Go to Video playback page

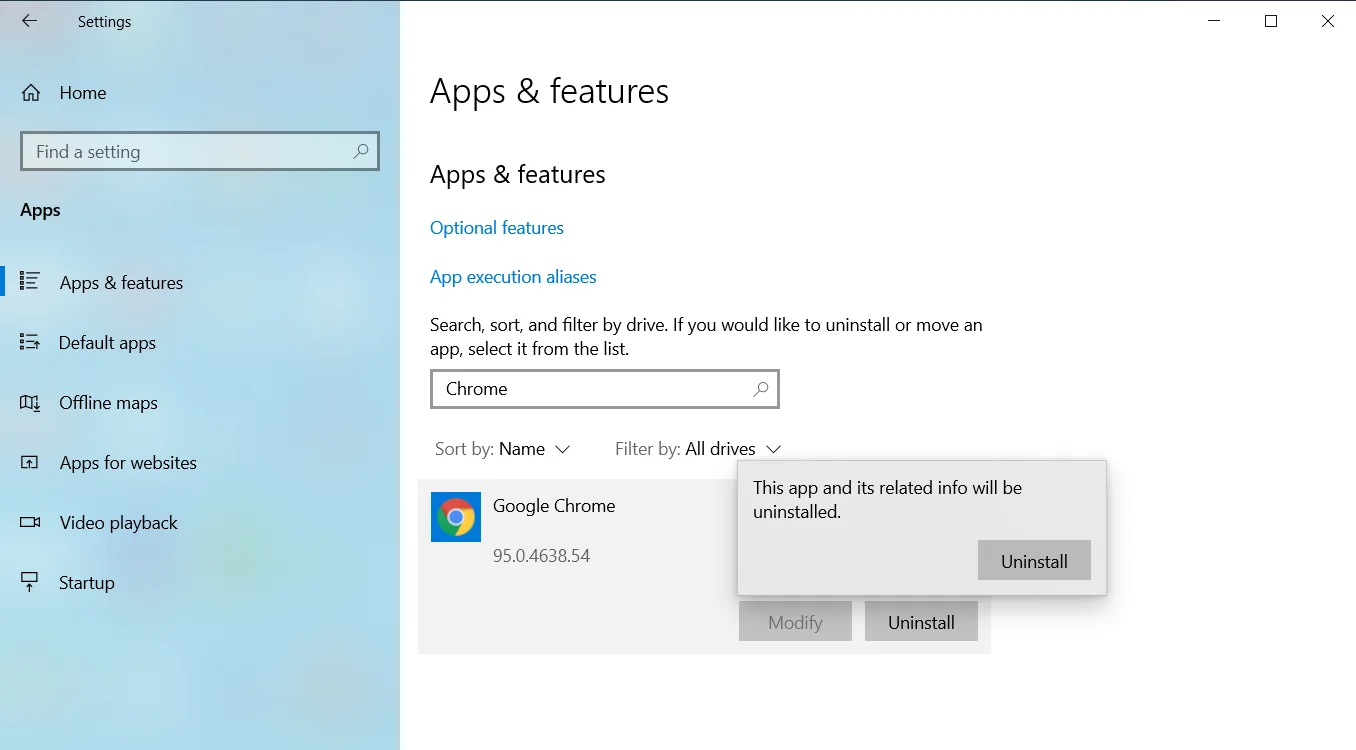(118, 523)
